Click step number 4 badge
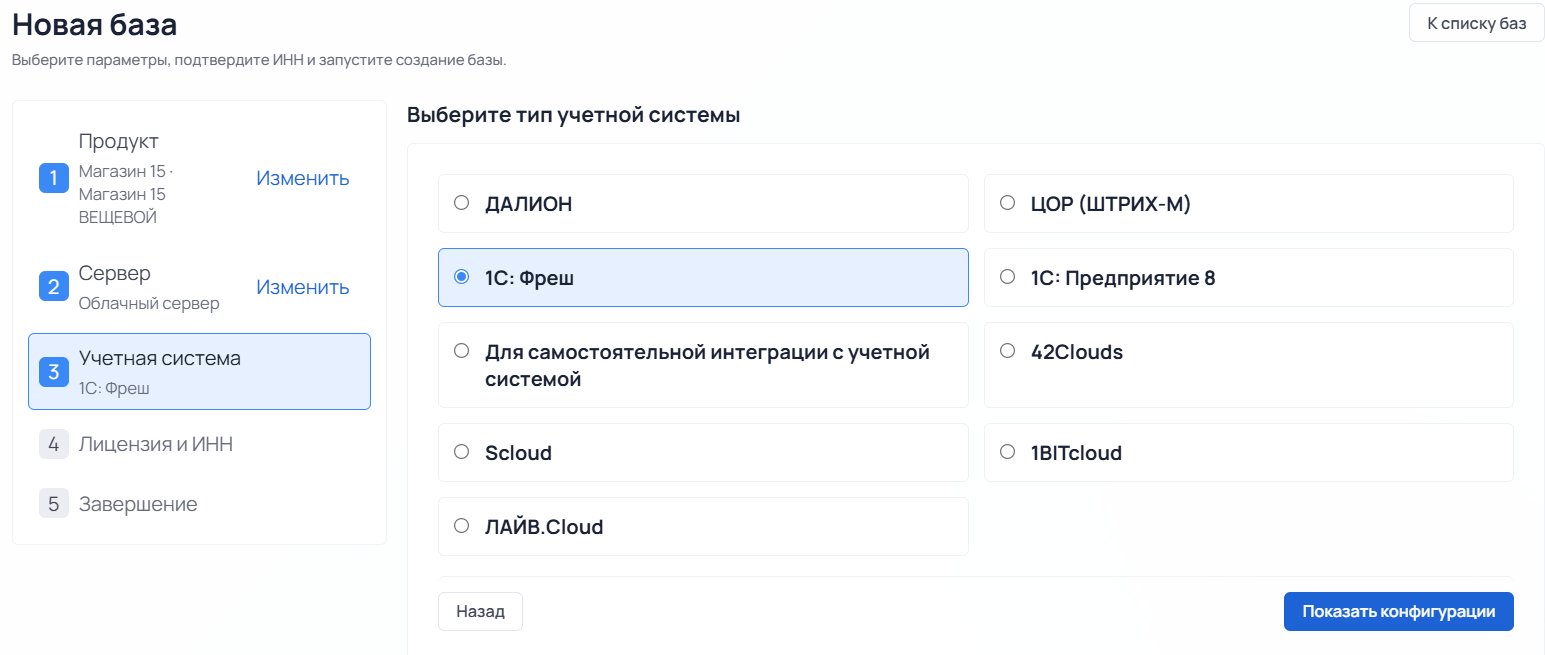The image size is (1545, 655). (x=54, y=444)
